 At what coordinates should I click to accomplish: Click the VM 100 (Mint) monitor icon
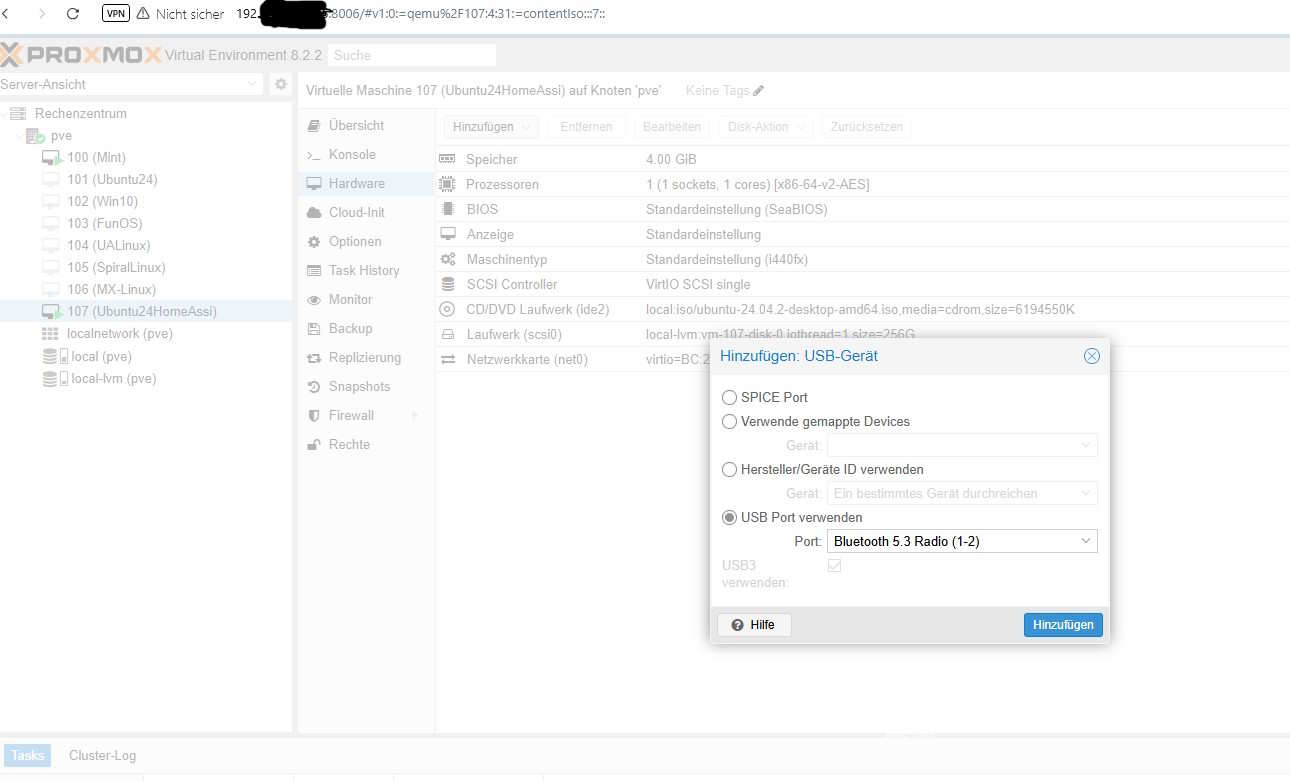pos(51,158)
